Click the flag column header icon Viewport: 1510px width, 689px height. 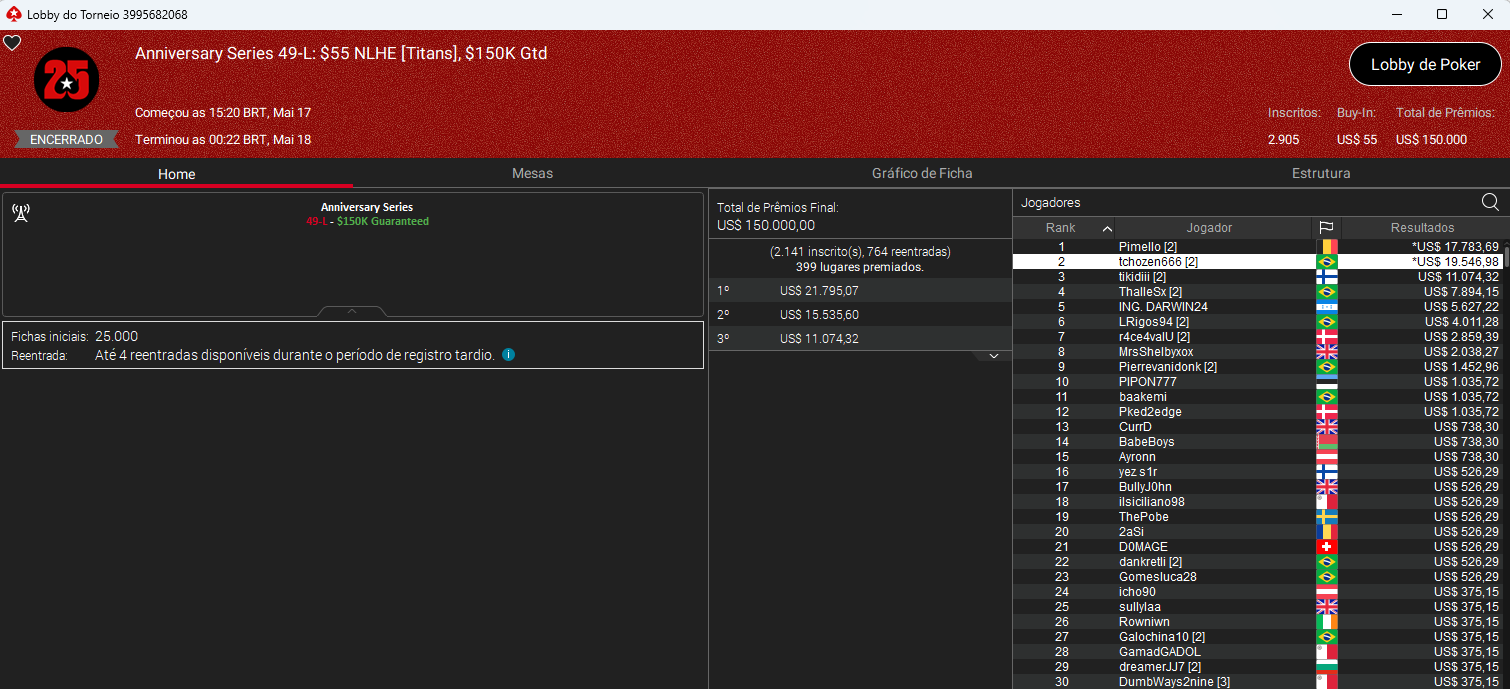point(1326,228)
